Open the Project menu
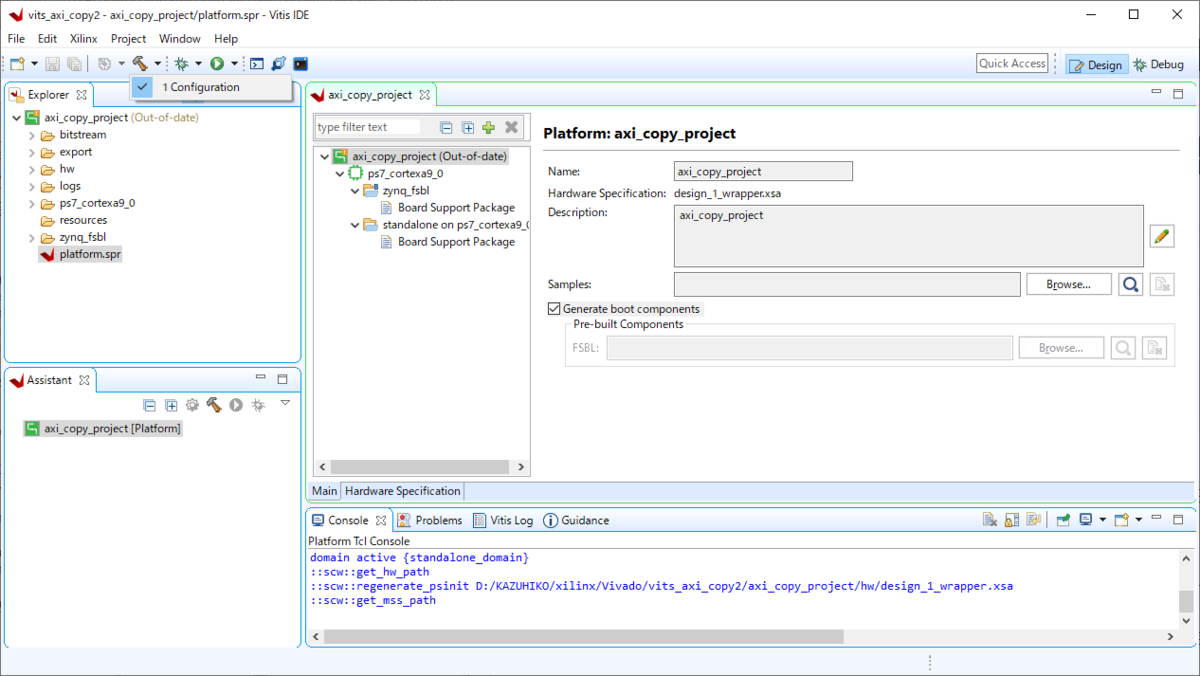 click(x=128, y=39)
